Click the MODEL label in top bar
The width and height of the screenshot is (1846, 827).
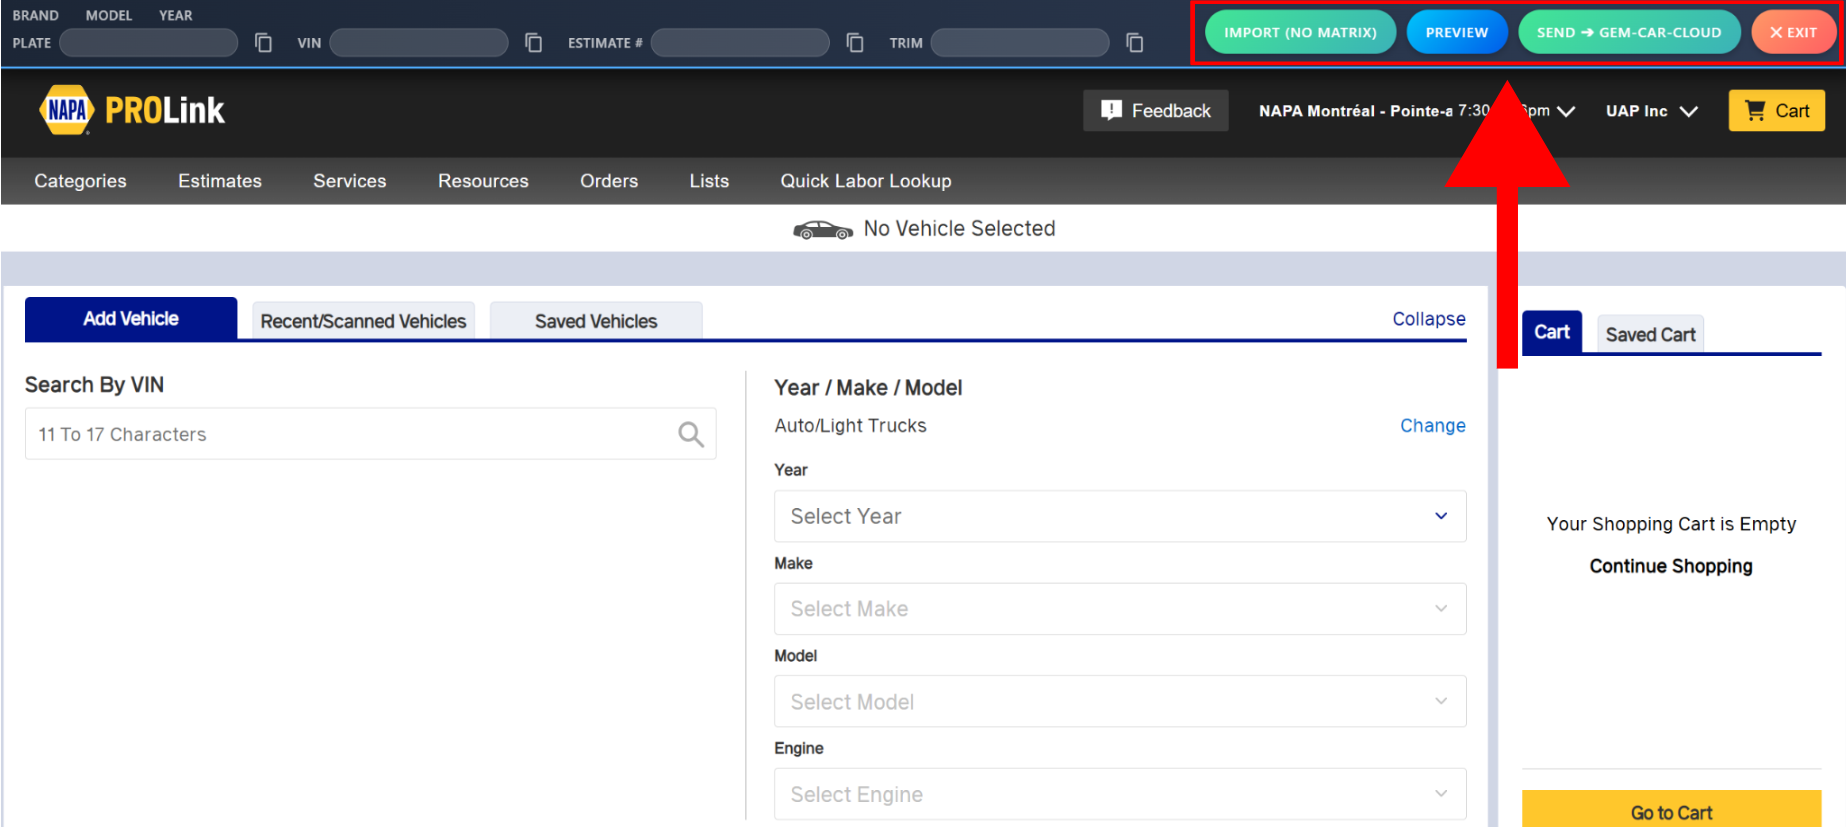point(109,16)
